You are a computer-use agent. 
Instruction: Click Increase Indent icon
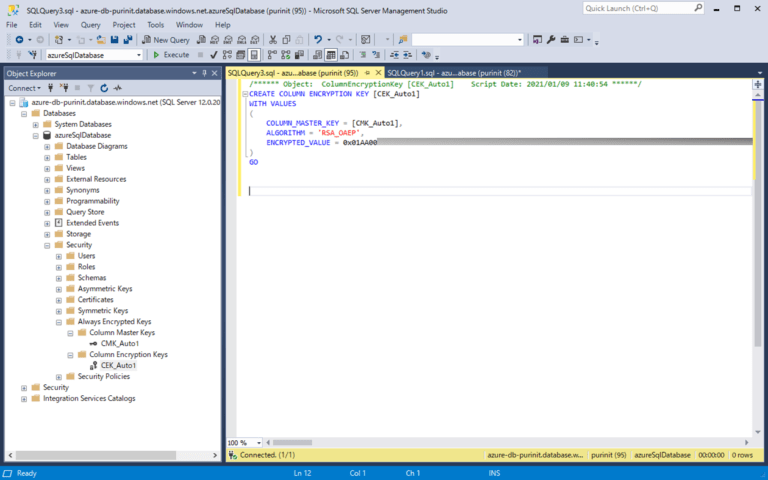[x=408, y=55]
